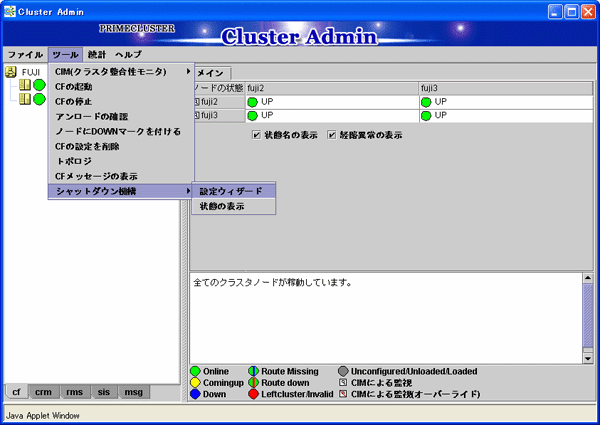This screenshot has height=425, width=600.
Task: Switch to the crm tab
Action: coord(43,392)
